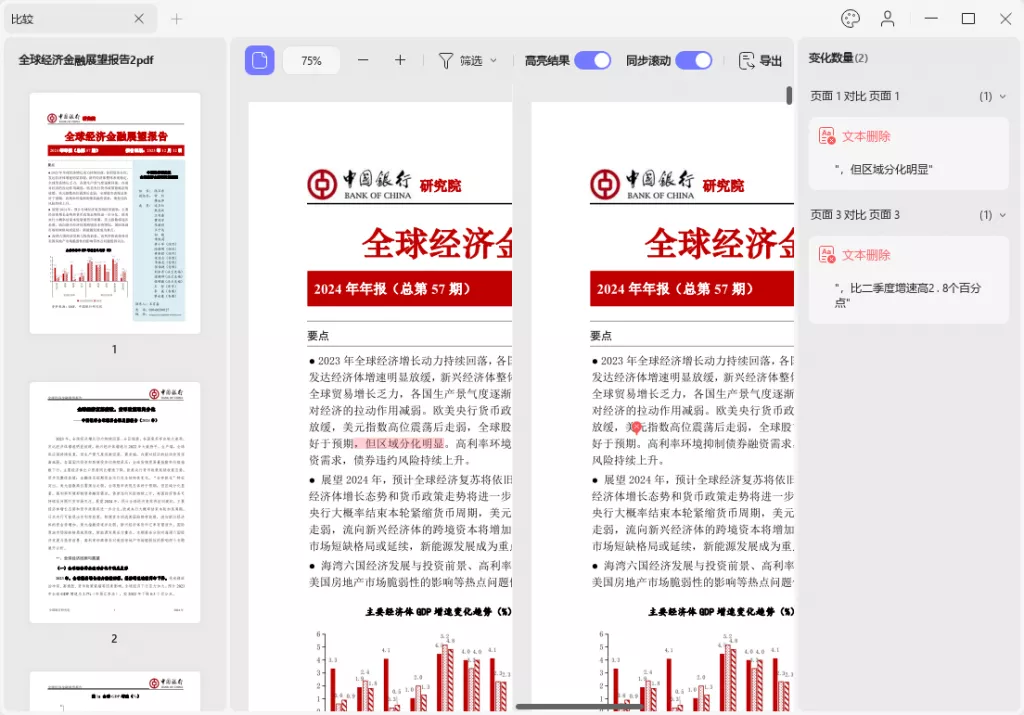Click the 75% zoom level button
The image size is (1024, 715).
tap(311, 60)
